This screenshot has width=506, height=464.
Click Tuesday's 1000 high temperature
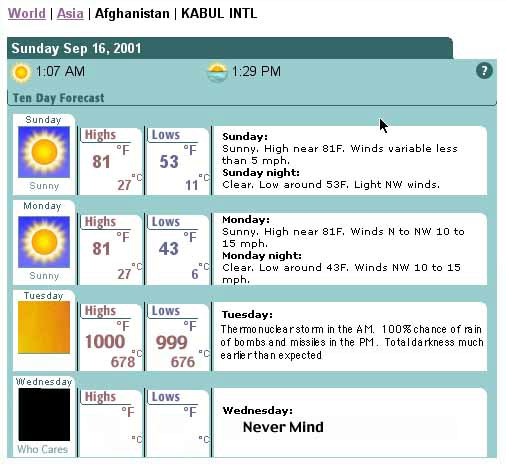tap(105, 342)
